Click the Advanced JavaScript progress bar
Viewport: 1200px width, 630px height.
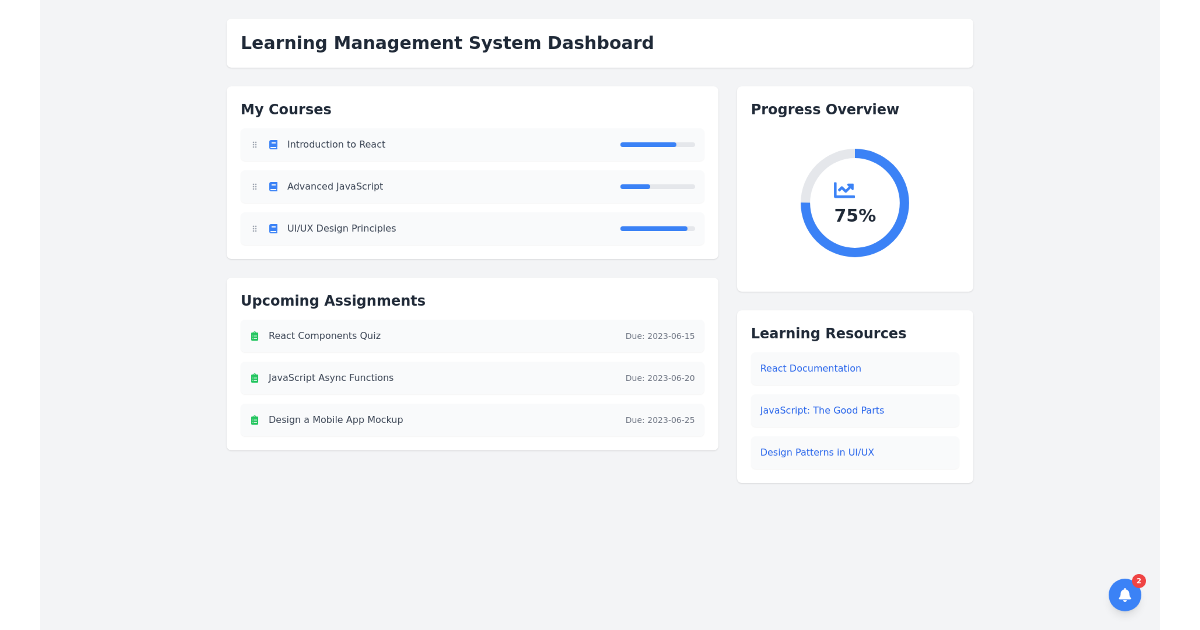pyautogui.click(x=657, y=186)
